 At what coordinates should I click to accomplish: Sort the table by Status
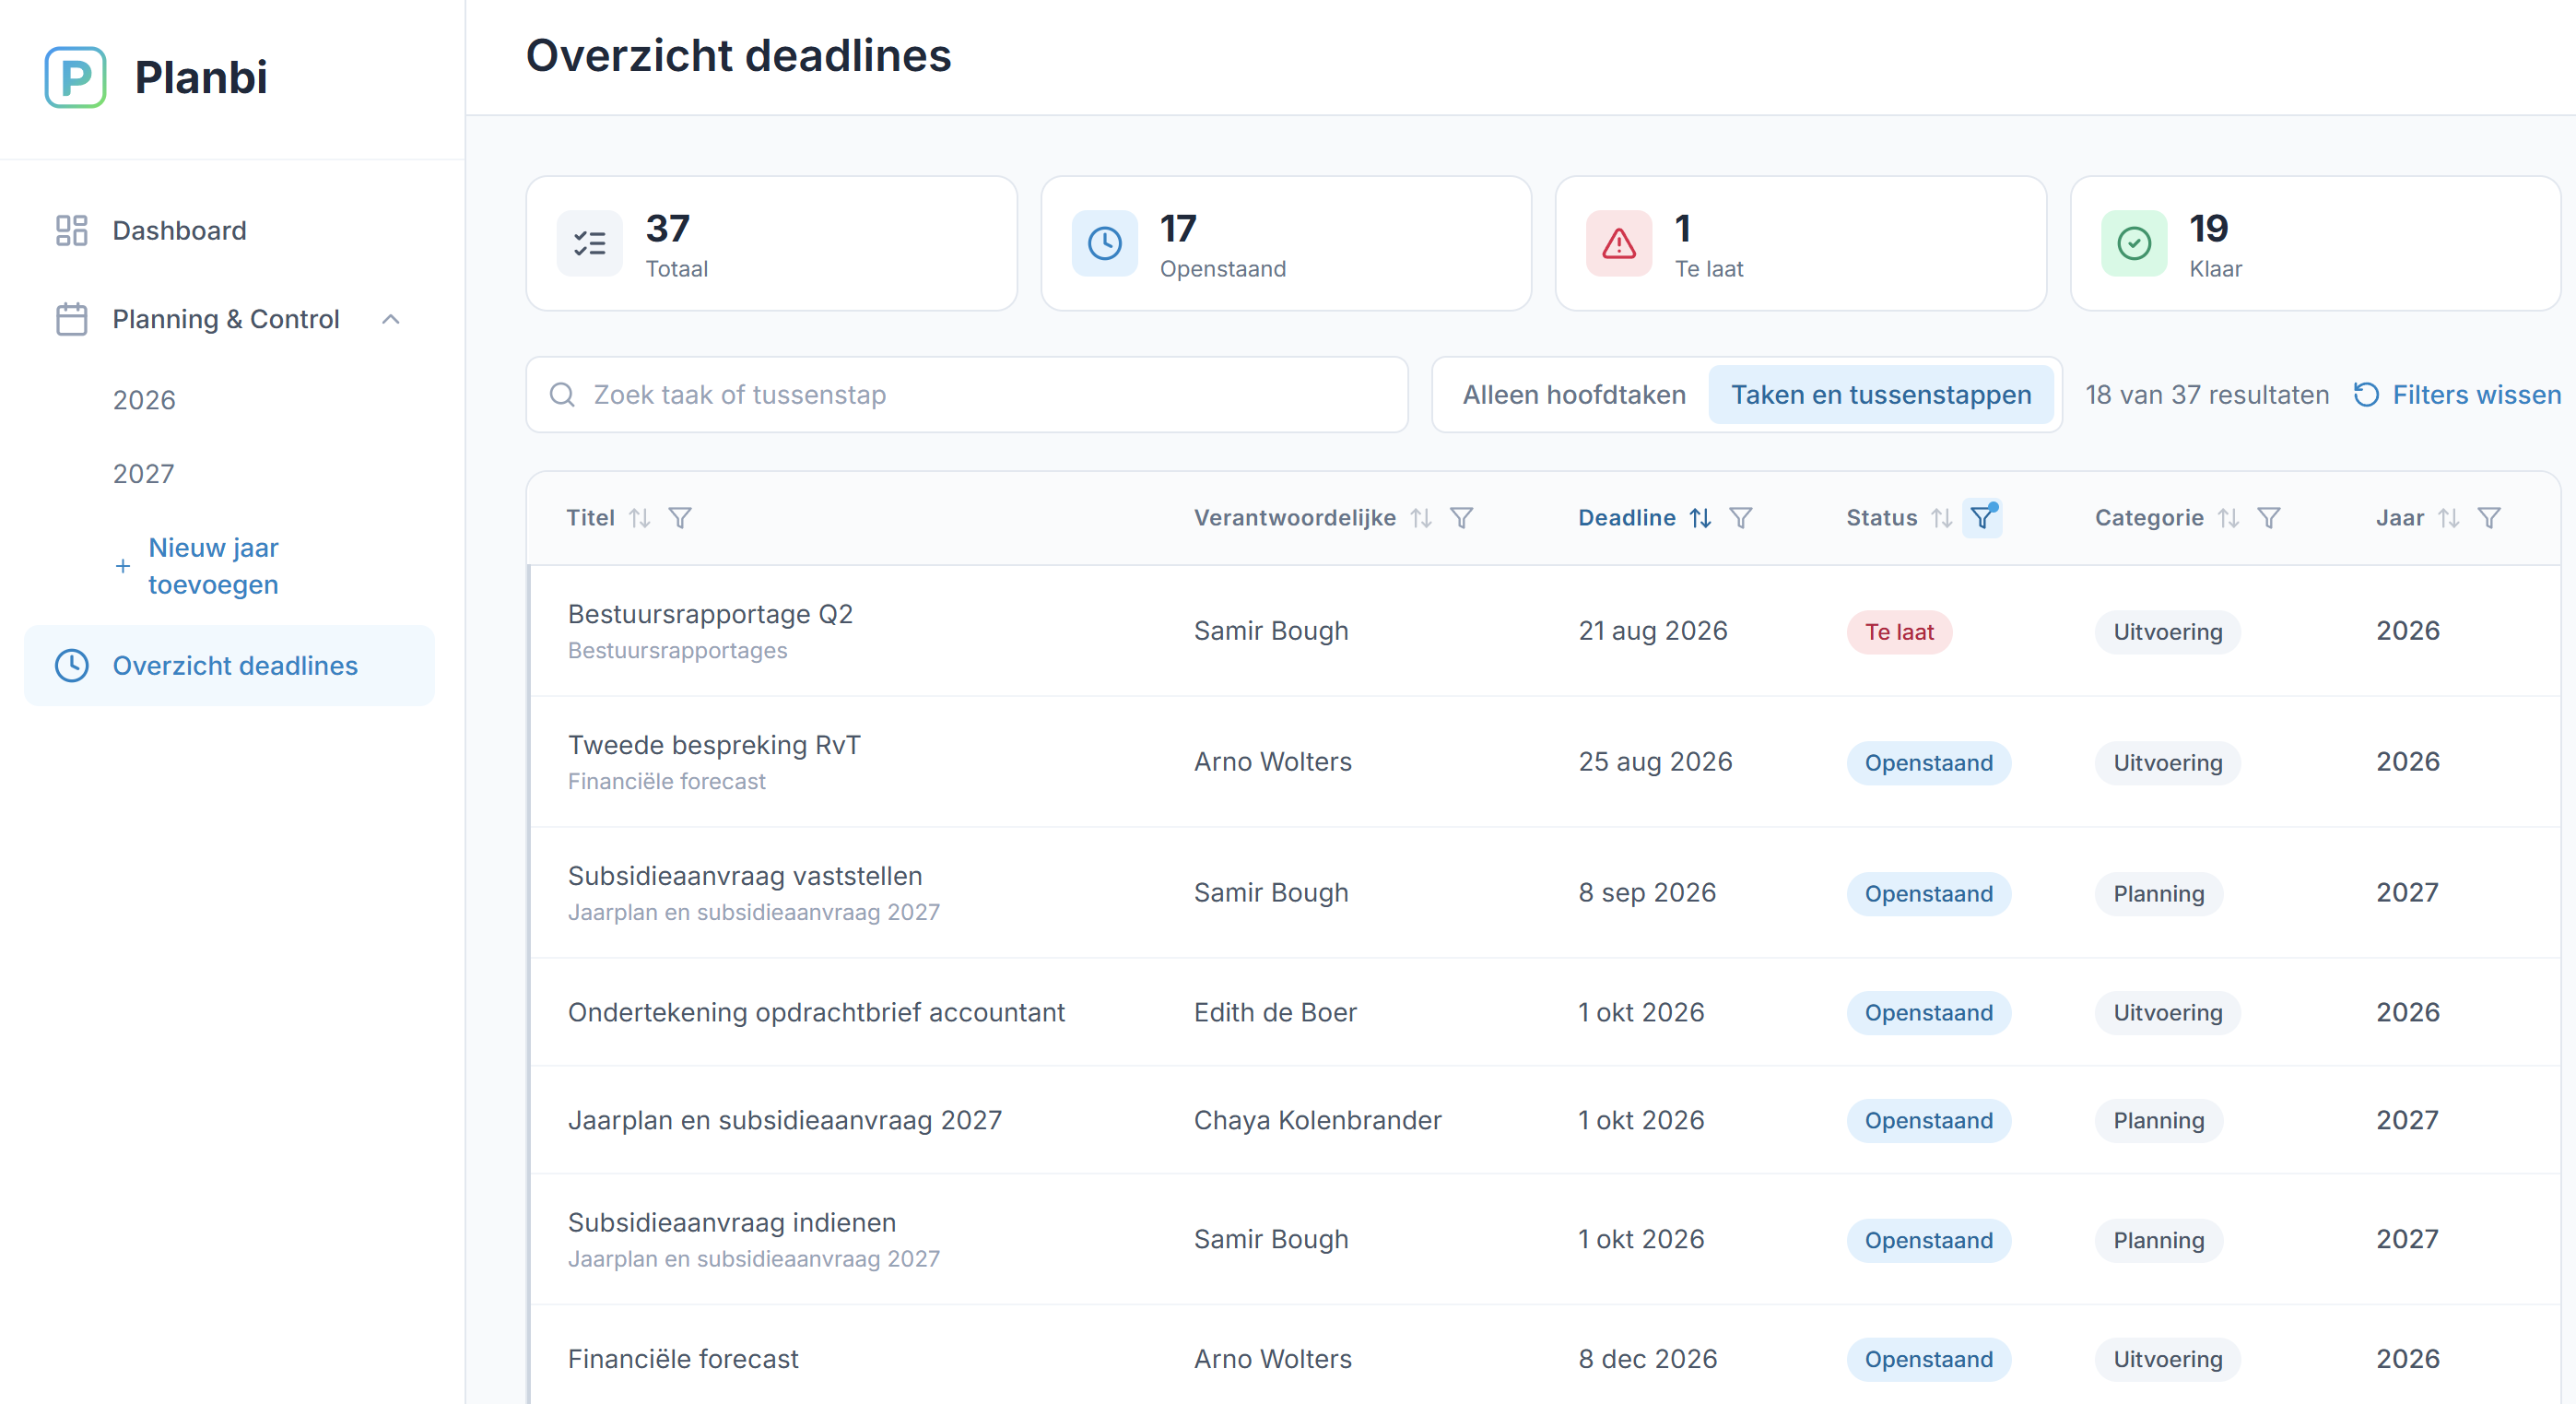[1941, 518]
